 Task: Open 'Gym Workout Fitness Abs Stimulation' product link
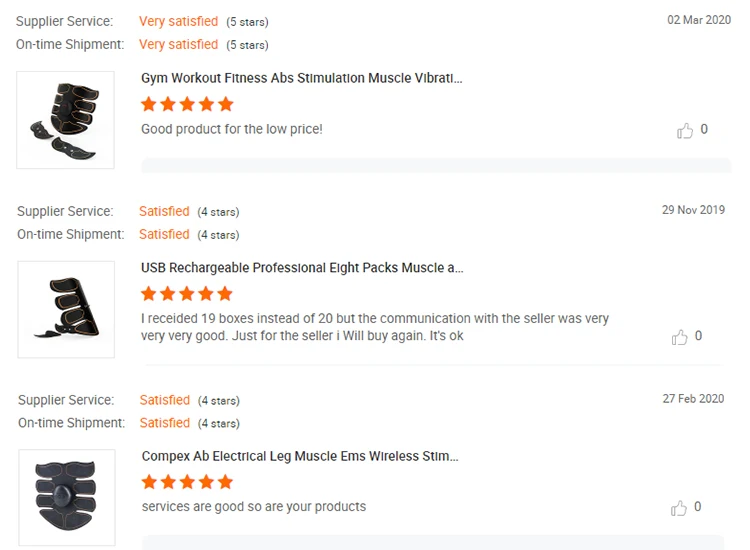pyautogui.click(x=302, y=78)
